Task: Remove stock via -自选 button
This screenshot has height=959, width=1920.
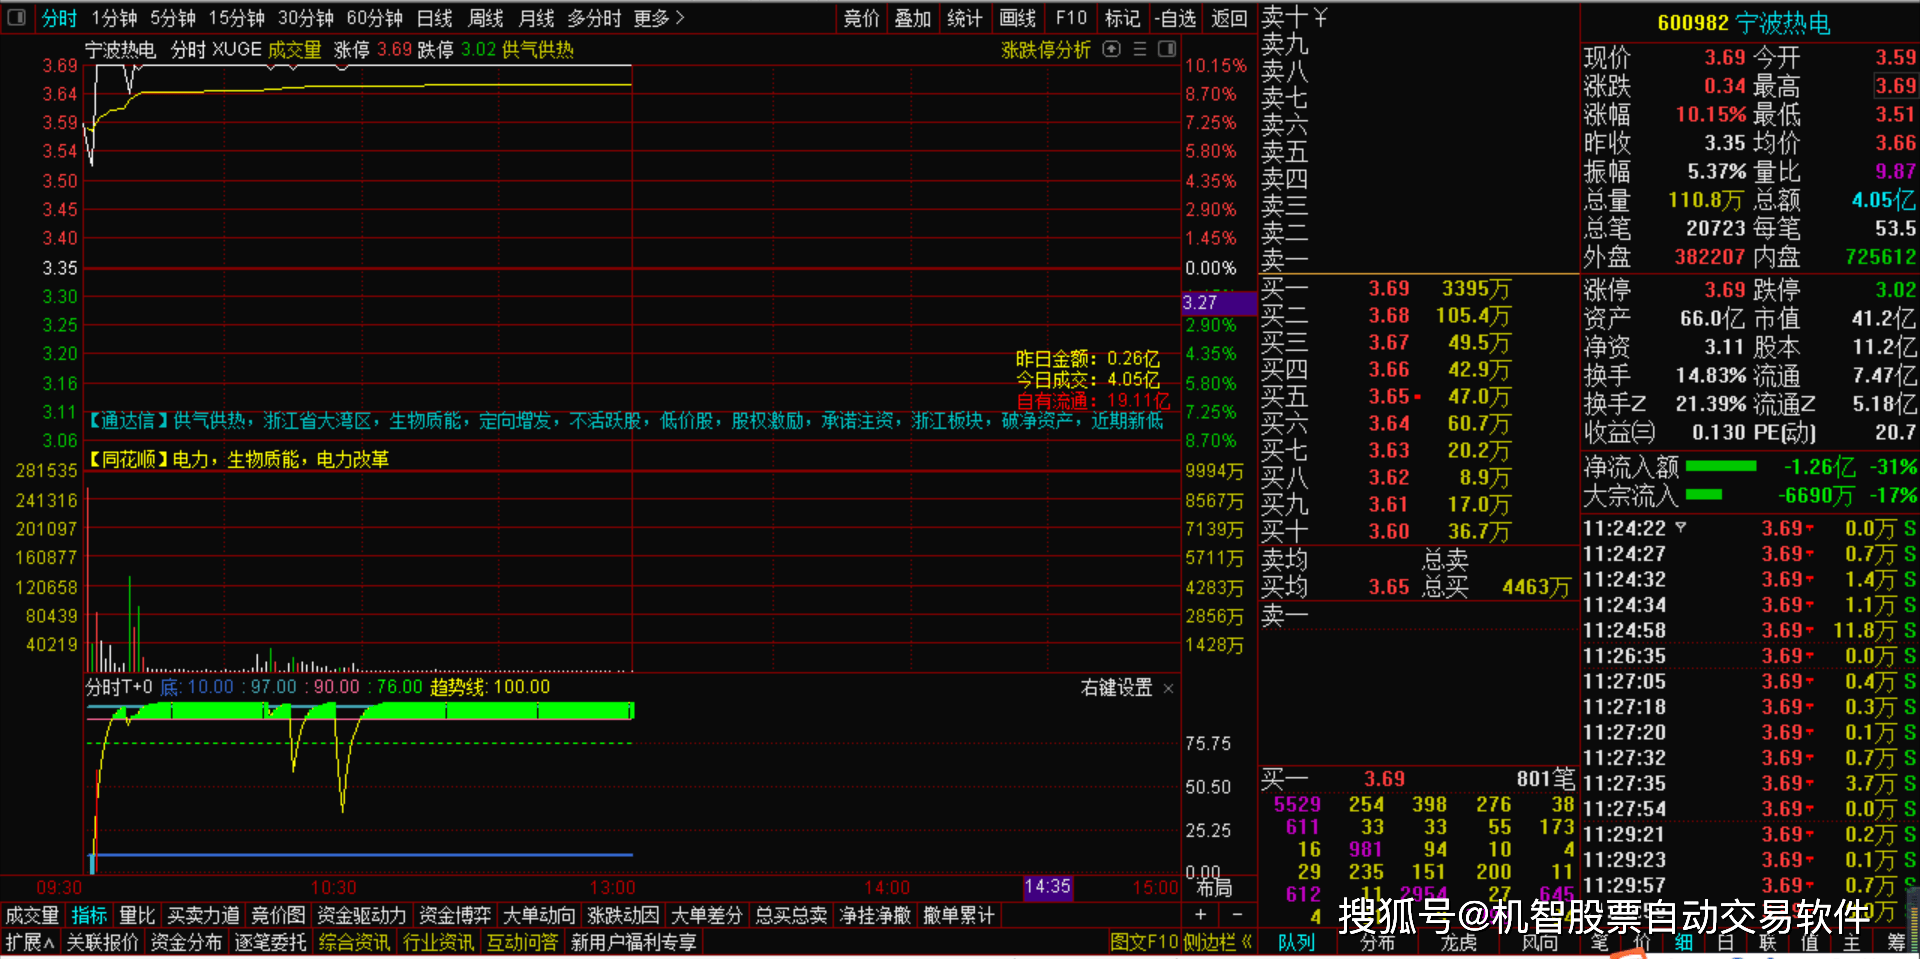Action: tap(1175, 18)
